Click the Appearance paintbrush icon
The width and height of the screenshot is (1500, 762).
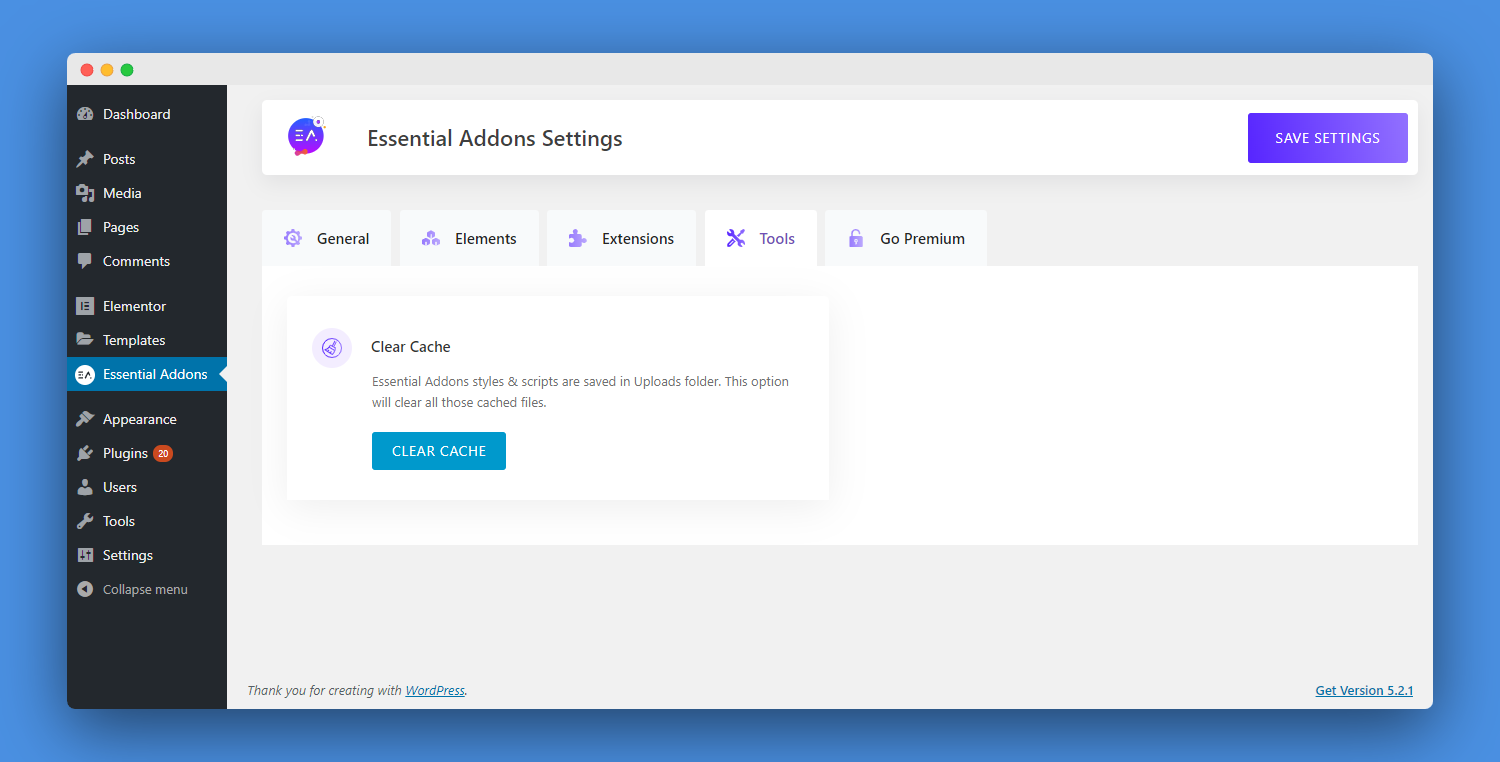pos(85,419)
